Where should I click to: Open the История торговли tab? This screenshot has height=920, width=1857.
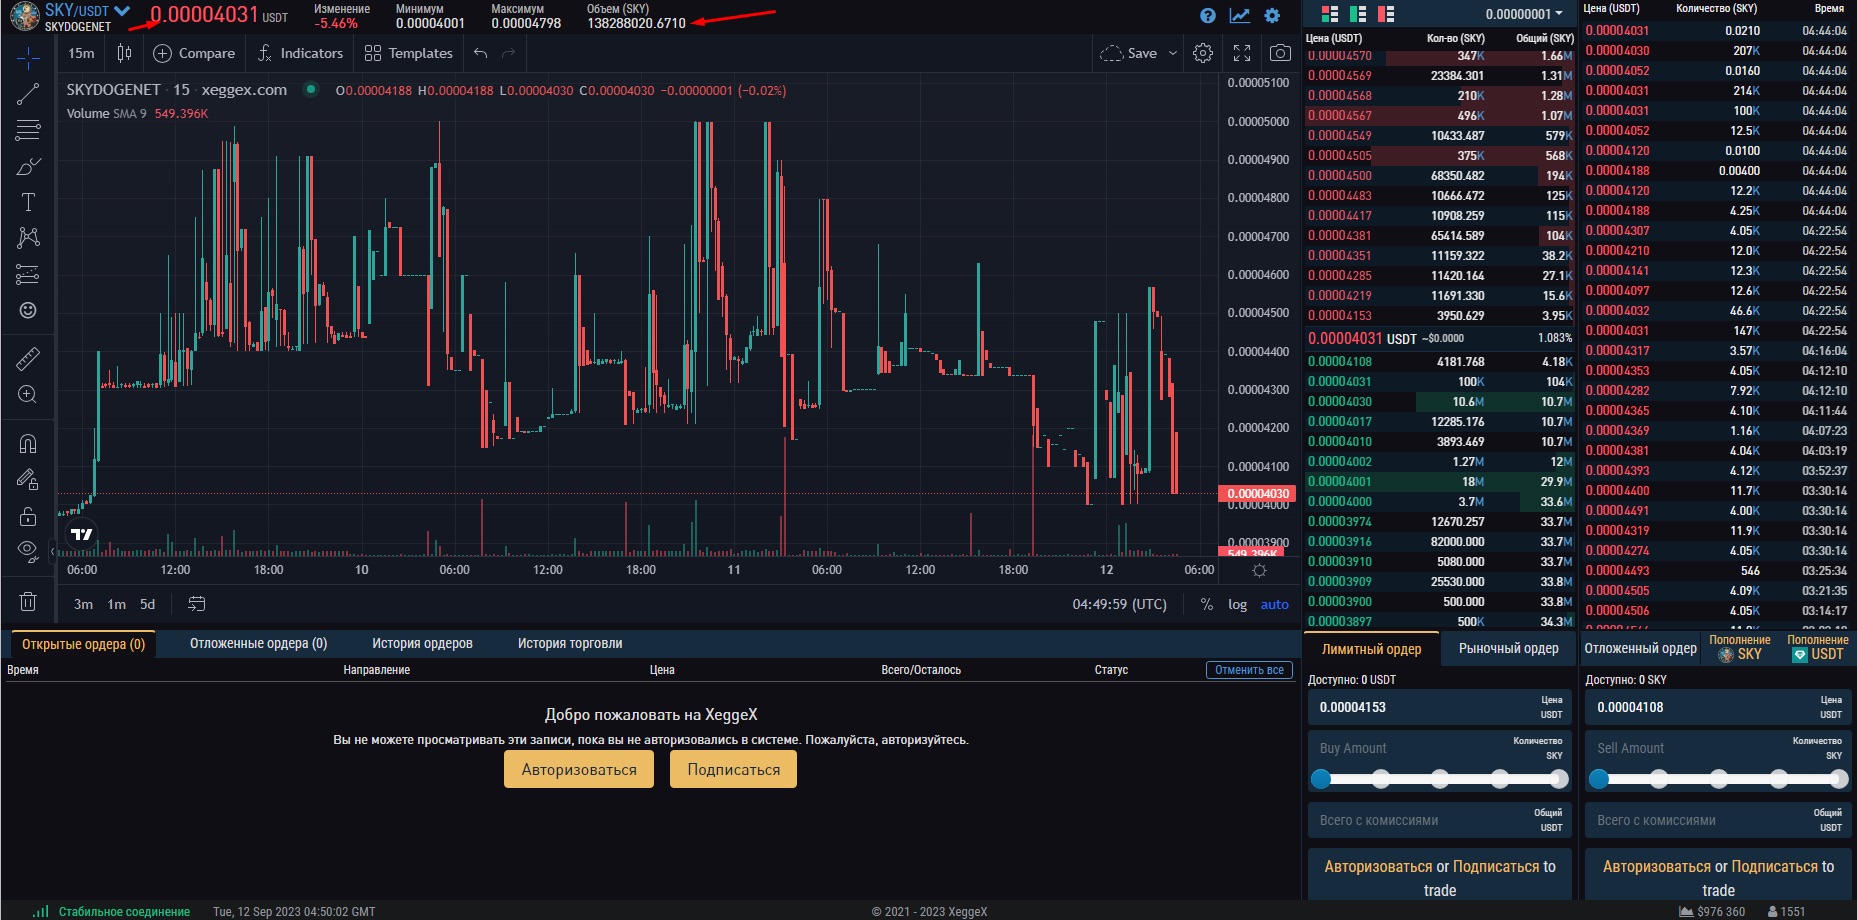570,643
